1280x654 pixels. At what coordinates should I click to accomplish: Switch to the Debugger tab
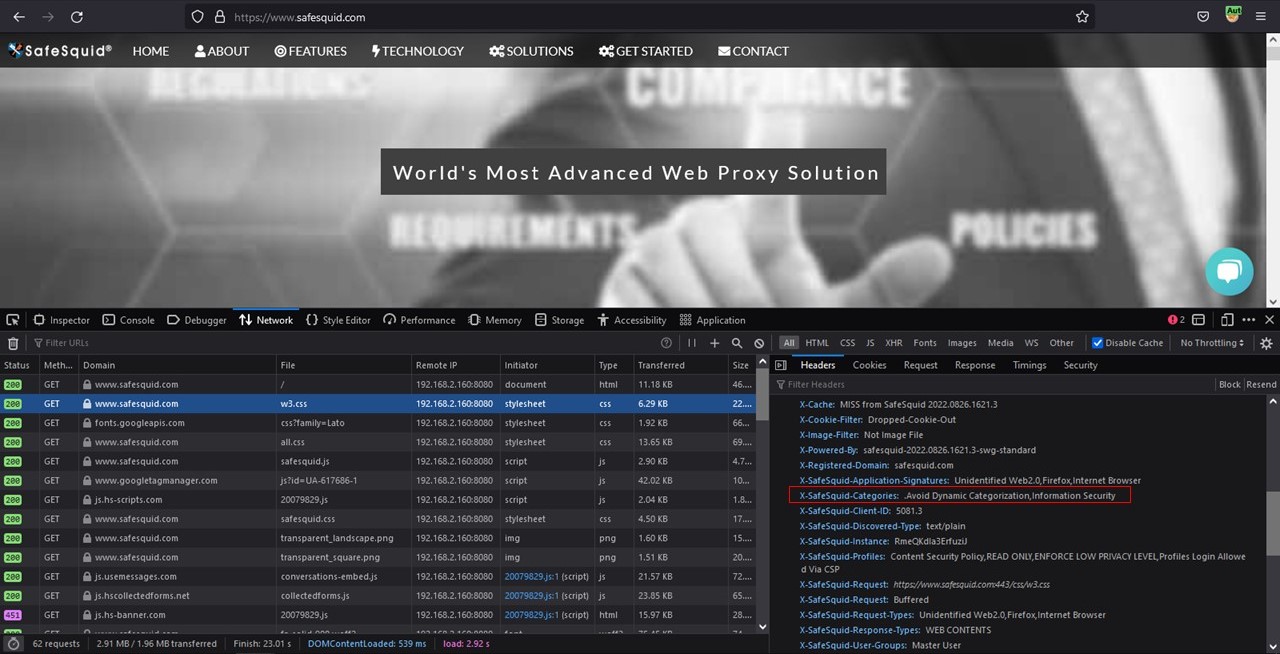pos(197,320)
